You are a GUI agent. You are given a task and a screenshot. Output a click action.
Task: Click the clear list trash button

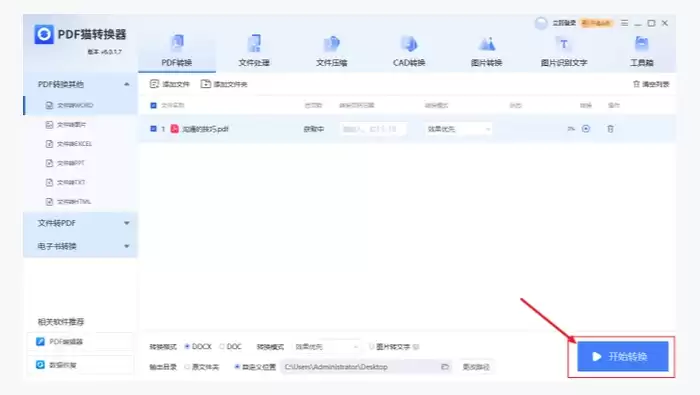coord(651,84)
